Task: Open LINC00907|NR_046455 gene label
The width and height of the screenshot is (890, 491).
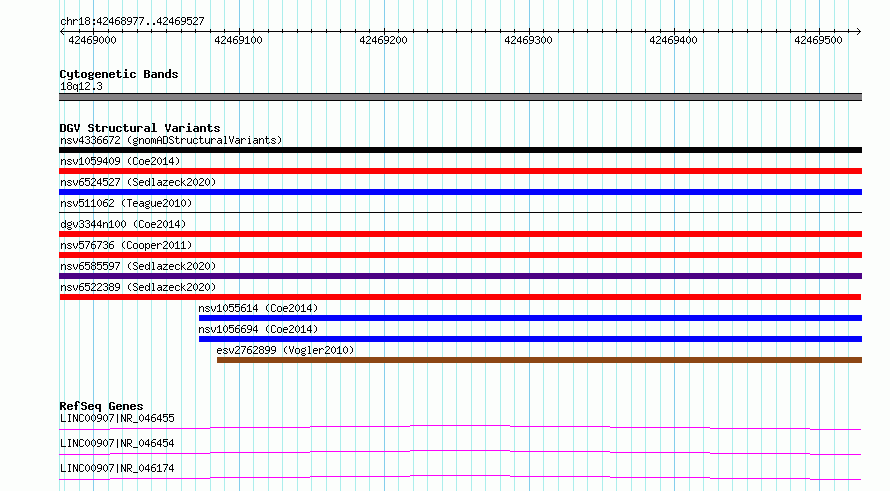Action: coord(117,418)
